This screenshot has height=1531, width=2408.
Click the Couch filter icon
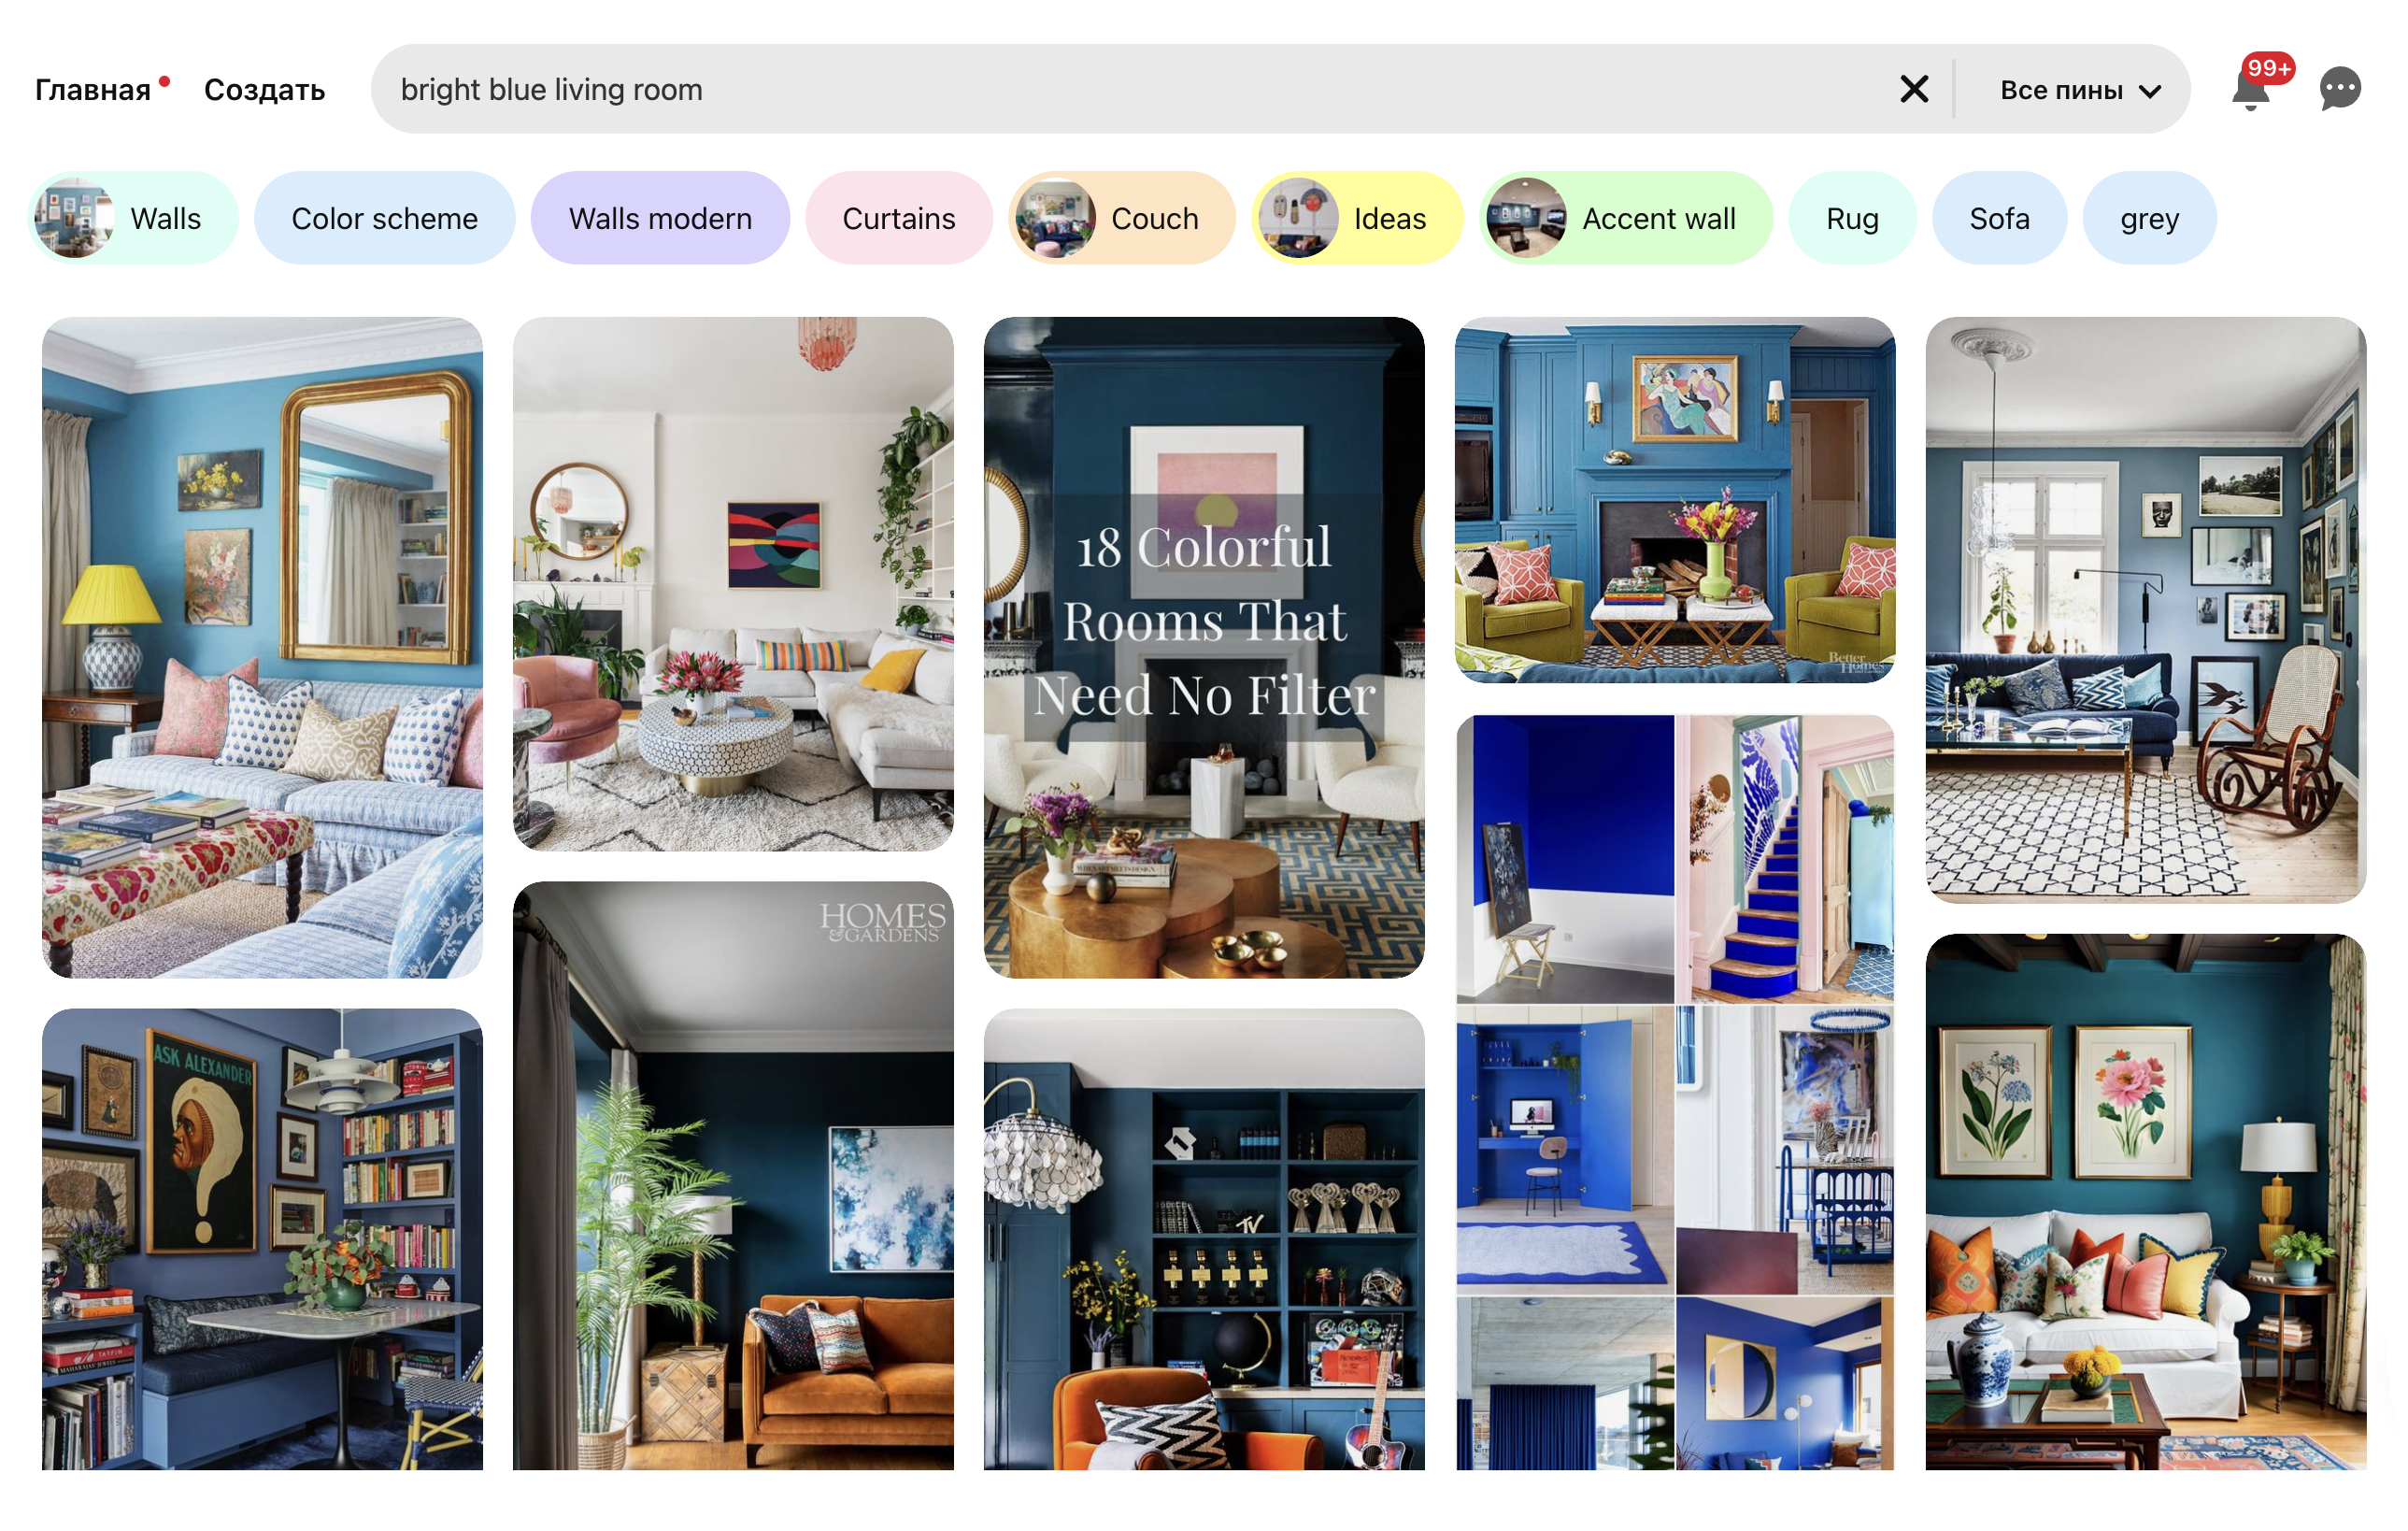click(1053, 216)
